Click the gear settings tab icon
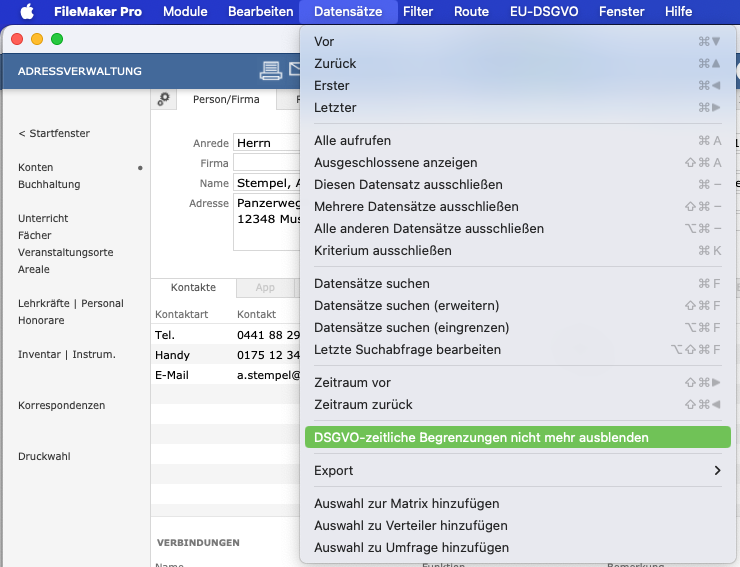The height and width of the screenshot is (567, 740). (163, 99)
